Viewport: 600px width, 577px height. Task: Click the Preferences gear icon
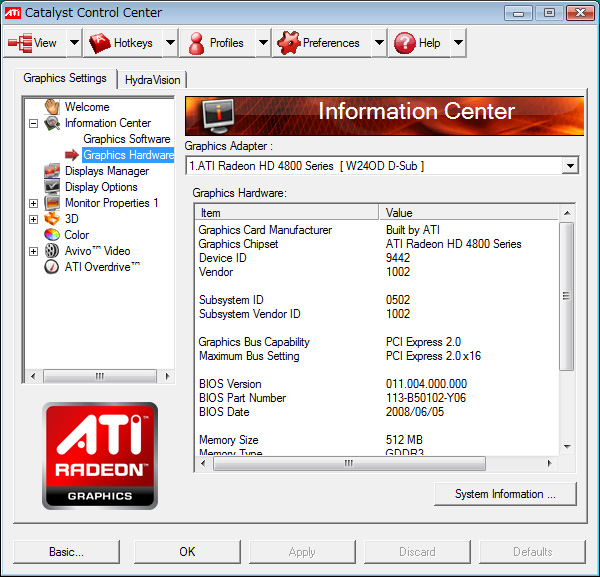[289, 43]
